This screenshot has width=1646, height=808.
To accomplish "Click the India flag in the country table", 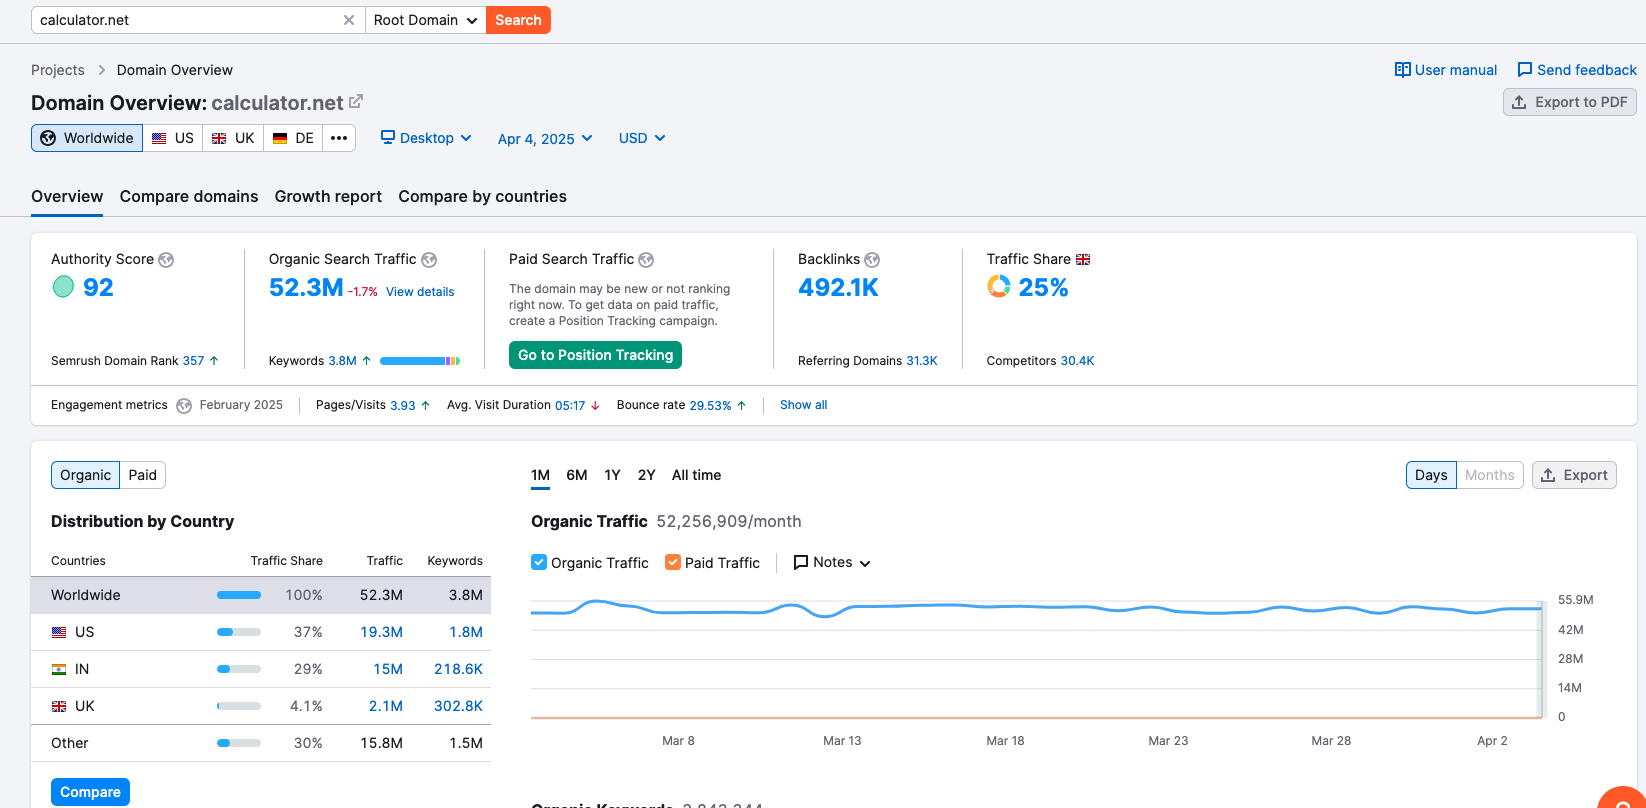I will (59, 669).
